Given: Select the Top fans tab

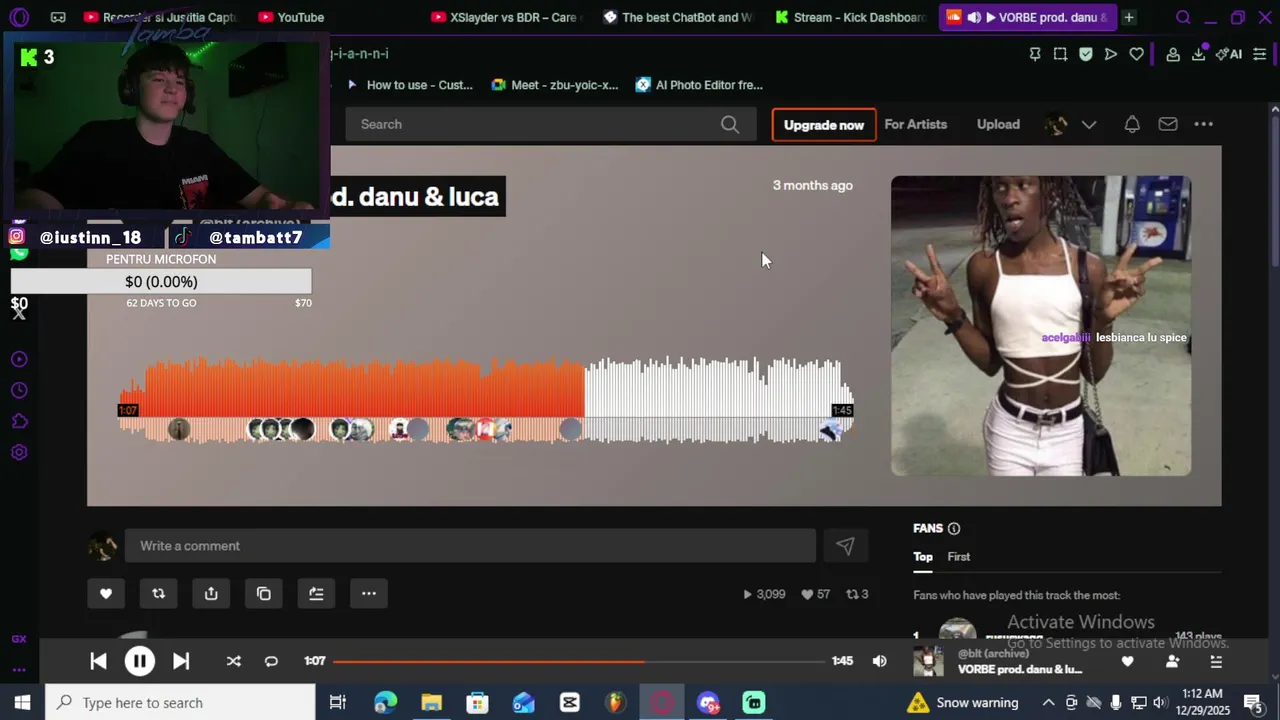Looking at the screenshot, I should coord(923,557).
